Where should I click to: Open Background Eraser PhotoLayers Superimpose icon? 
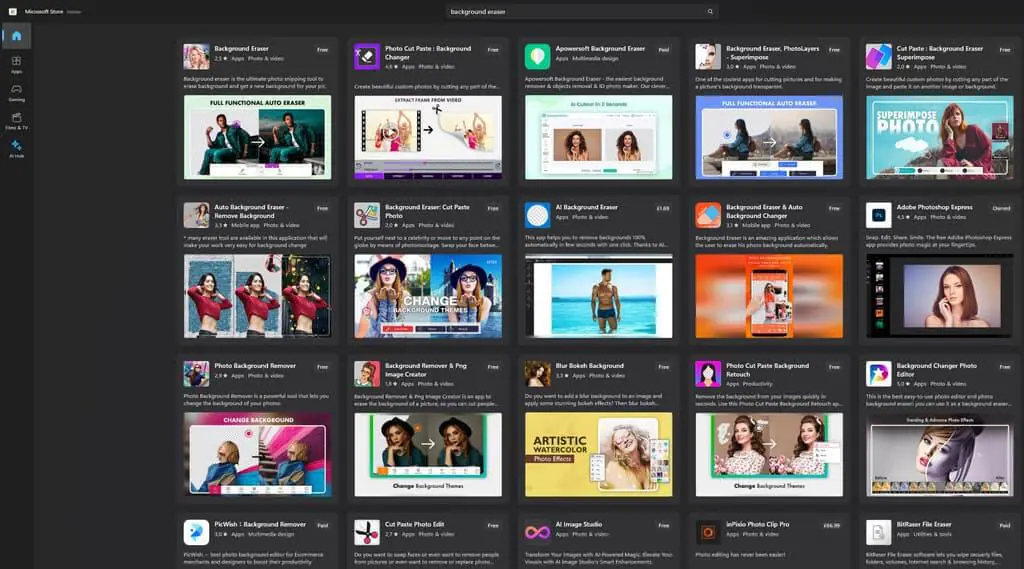point(708,57)
